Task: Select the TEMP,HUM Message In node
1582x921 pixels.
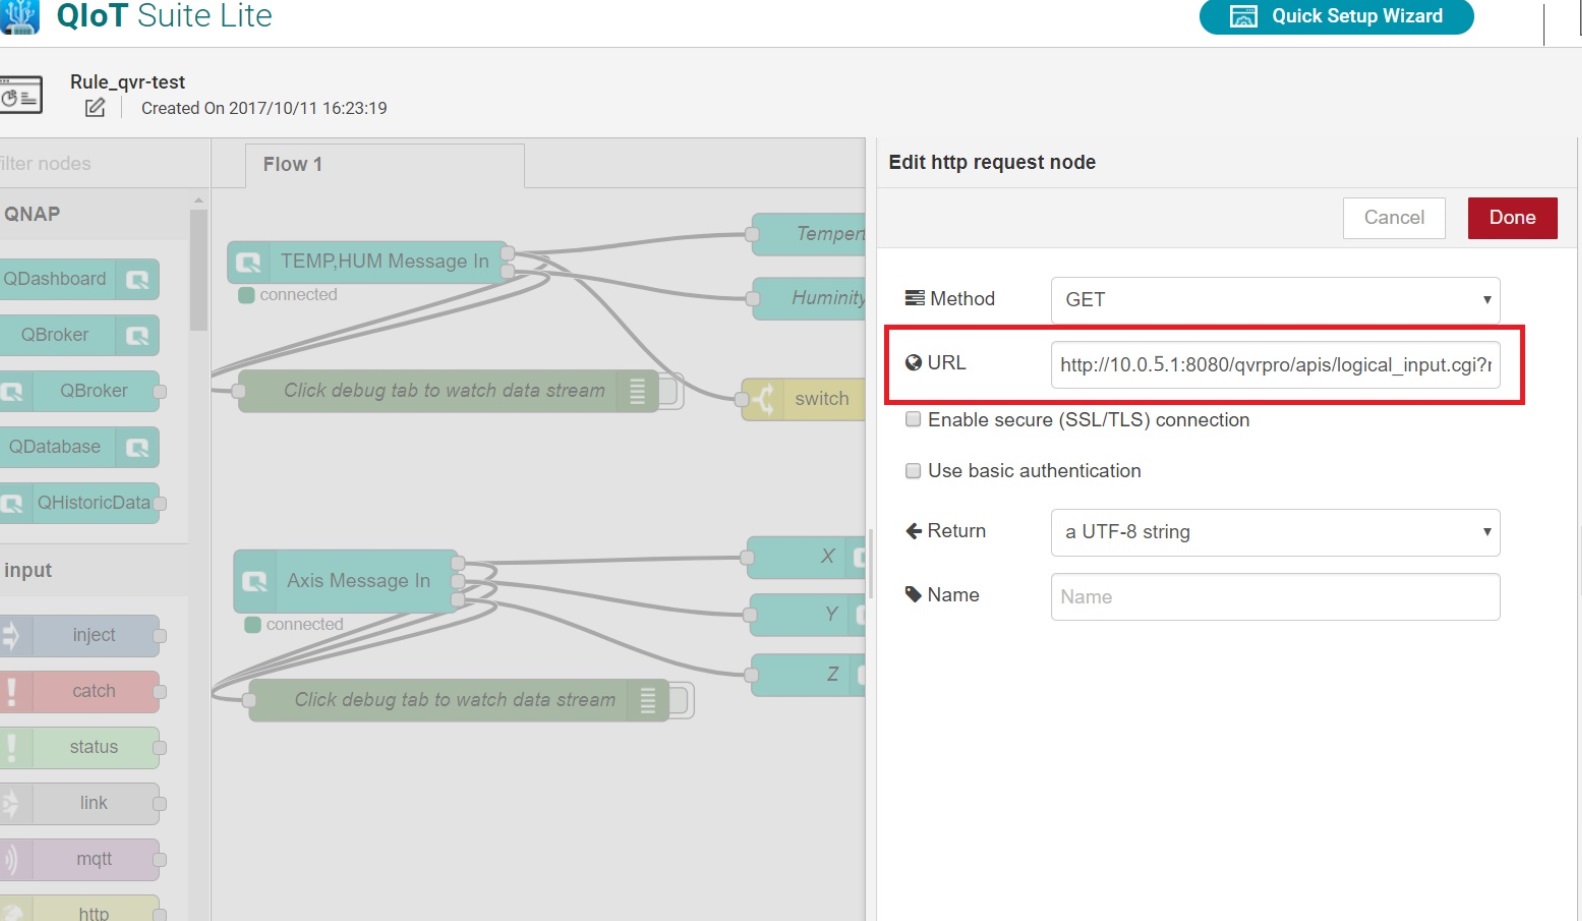Action: [x=368, y=262]
